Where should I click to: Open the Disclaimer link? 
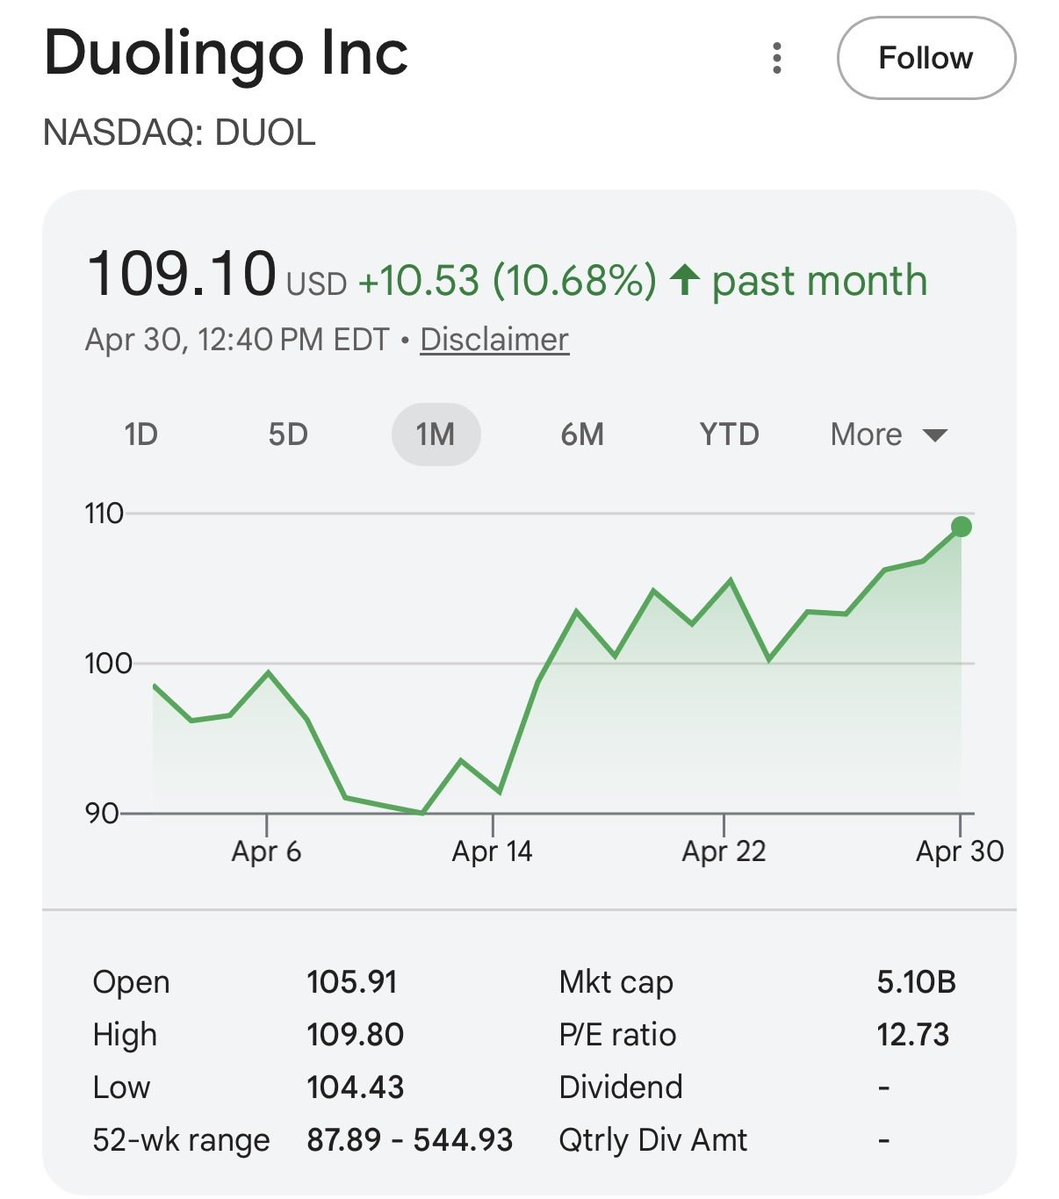[x=494, y=340]
